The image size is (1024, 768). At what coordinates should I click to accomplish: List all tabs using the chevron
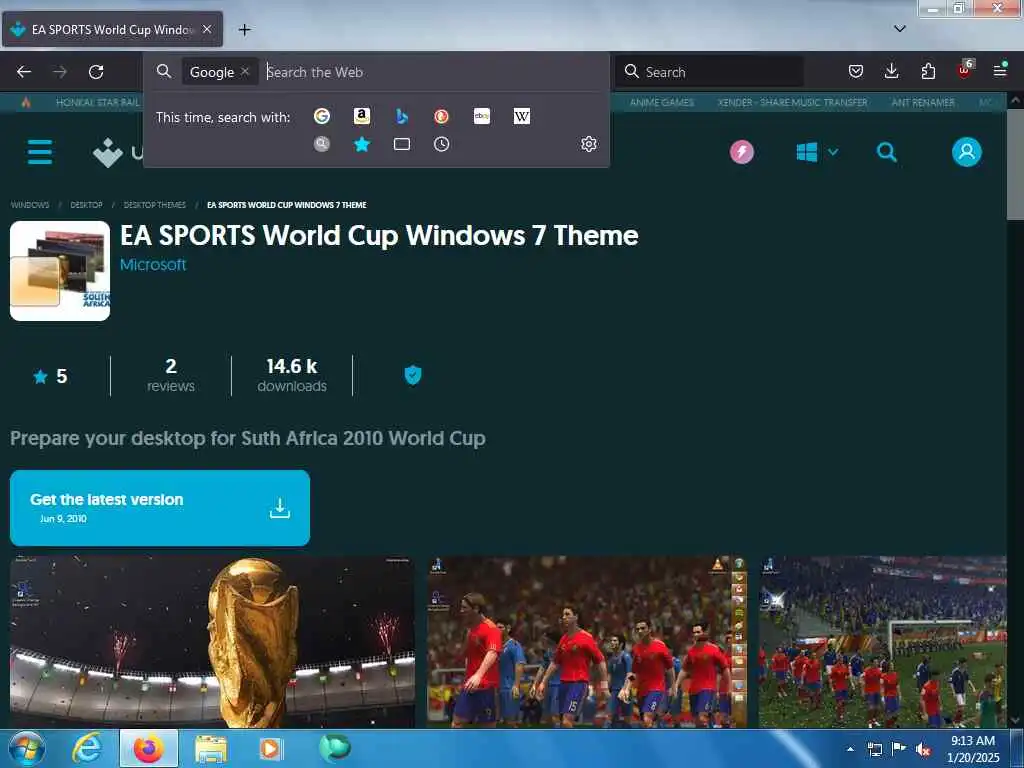pyautogui.click(x=899, y=29)
